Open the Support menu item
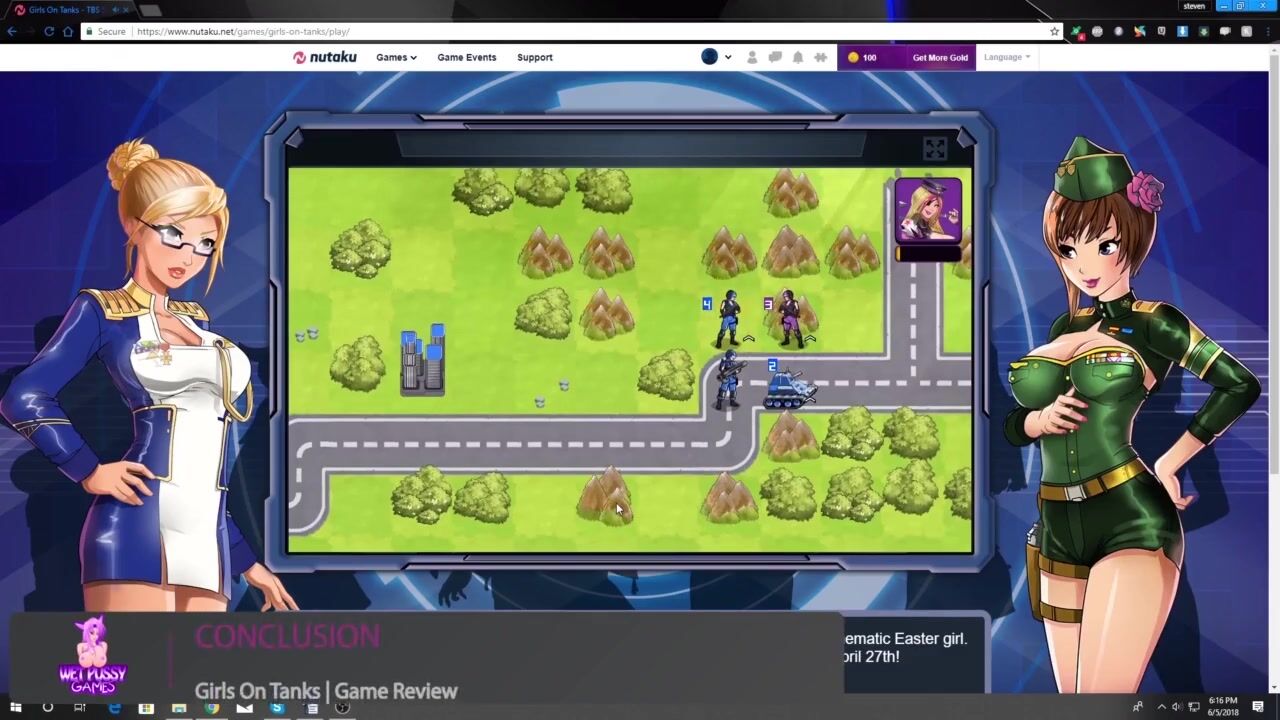The width and height of the screenshot is (1280, 720). pyautogui.click(x=534, y=58)
